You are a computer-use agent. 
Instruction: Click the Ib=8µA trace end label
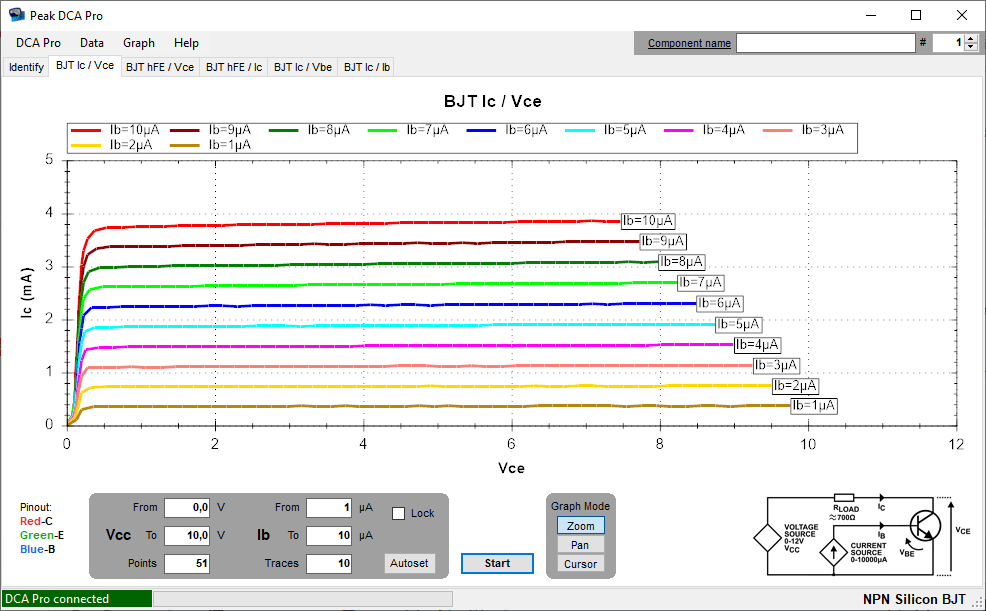point(681,262)
